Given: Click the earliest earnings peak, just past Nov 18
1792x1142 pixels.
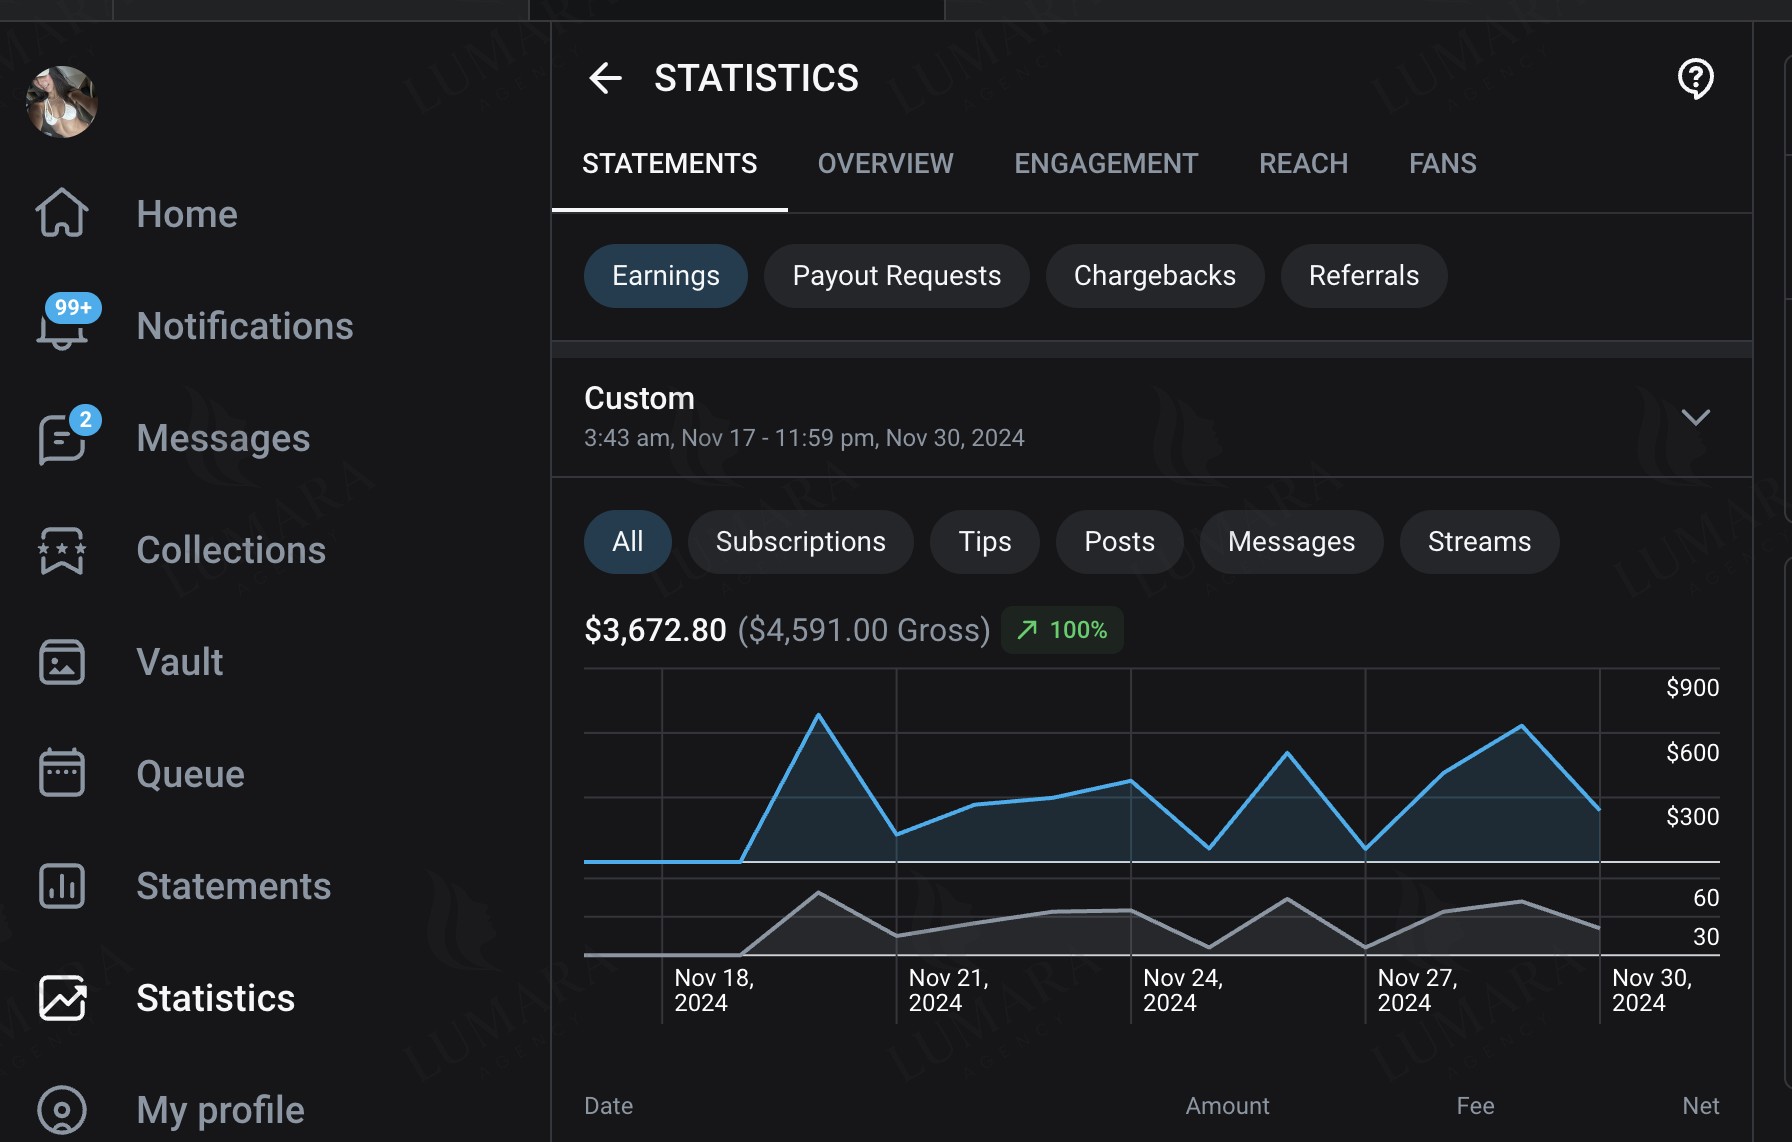Looking at the screenshot, I should pyautogui.click(x=819, y=715).
